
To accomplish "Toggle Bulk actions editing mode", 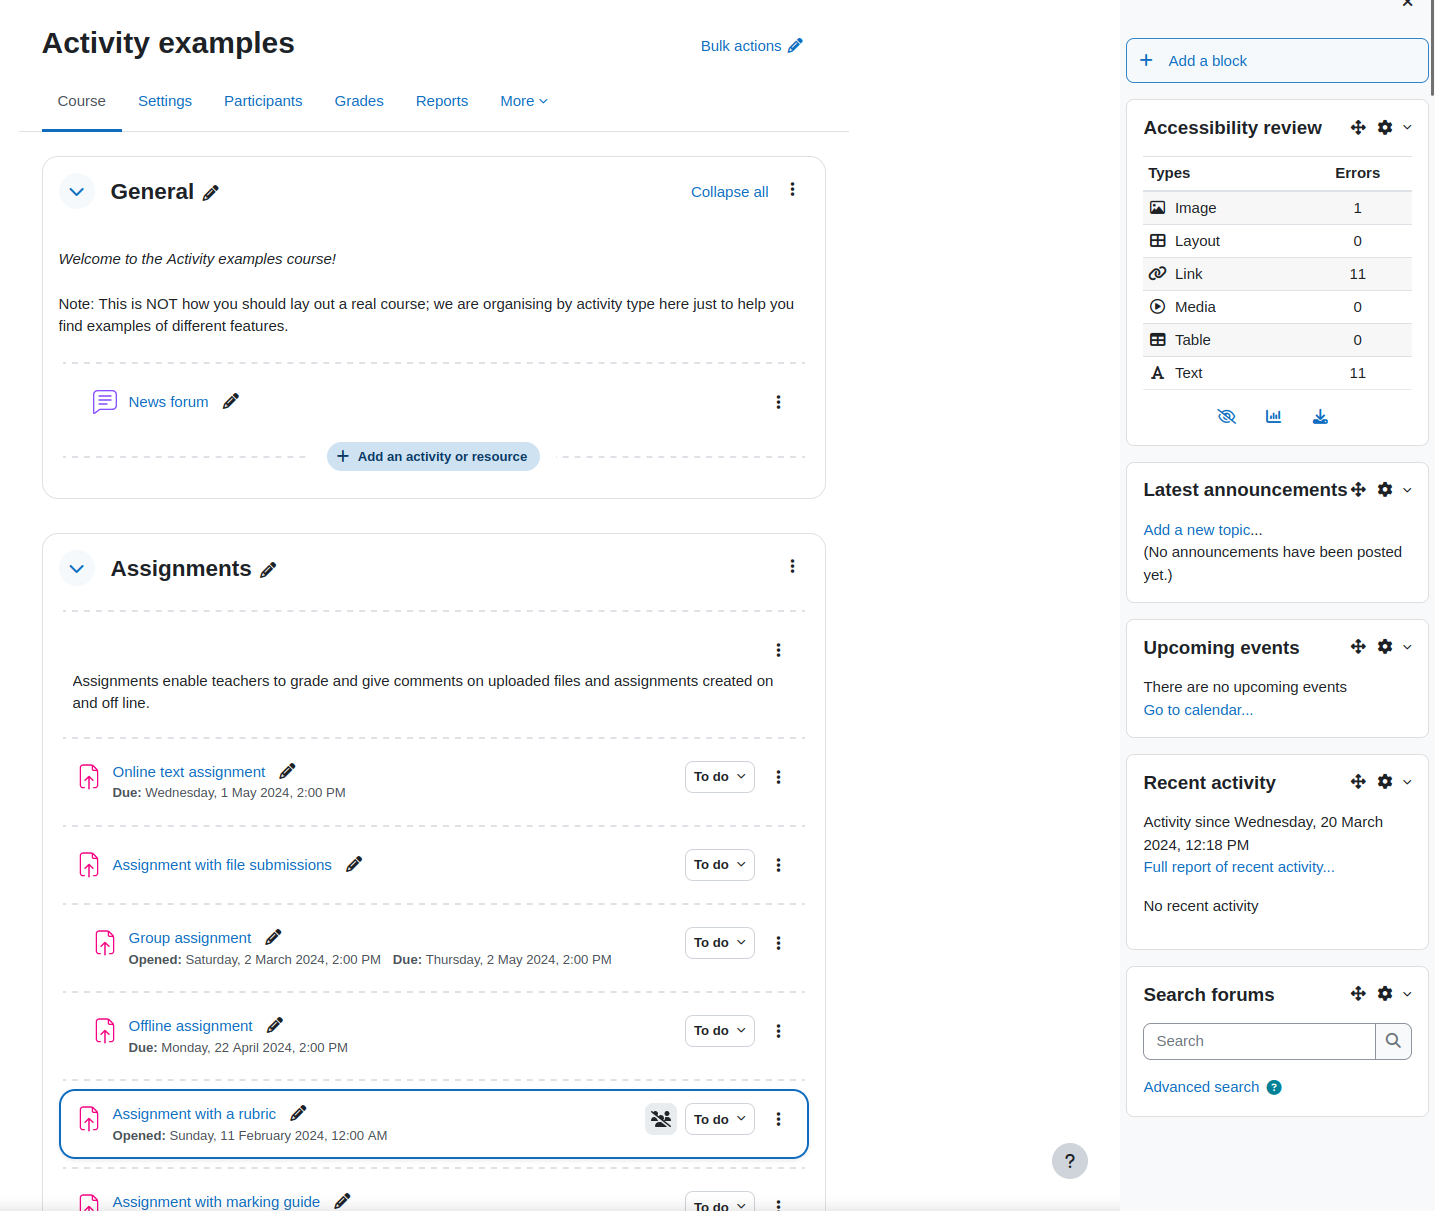I will (752, 46).
